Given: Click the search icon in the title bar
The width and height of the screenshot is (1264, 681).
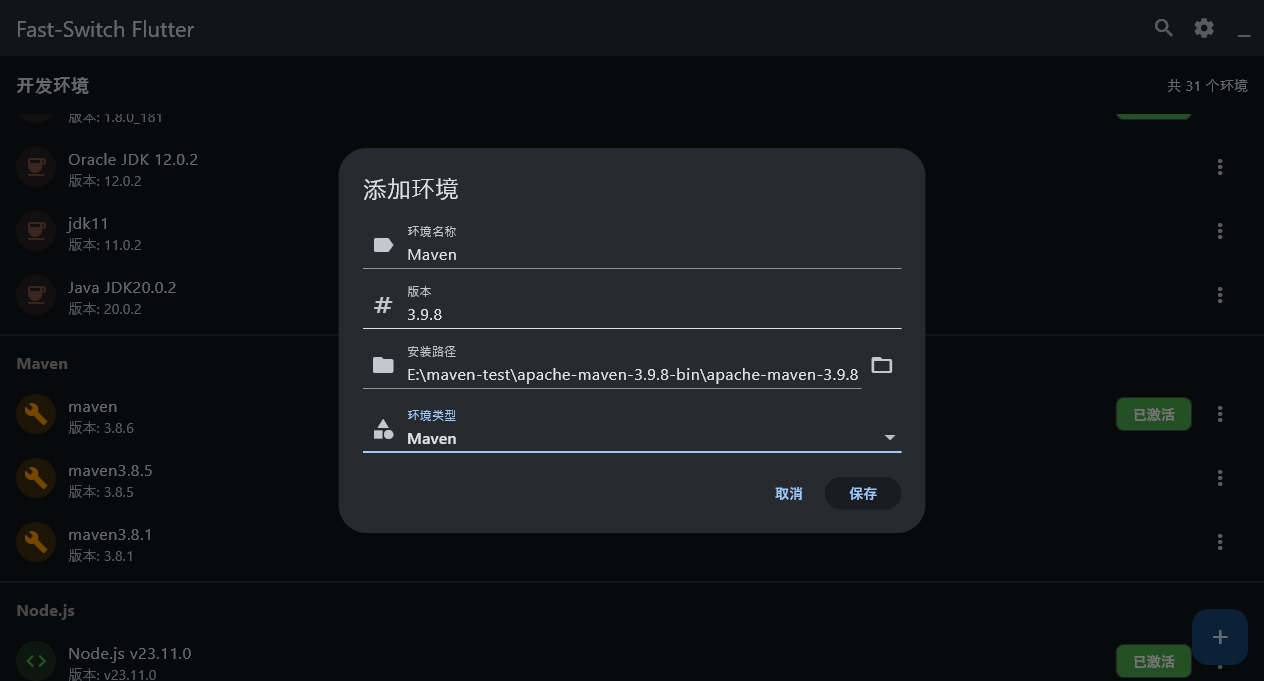Looking at the screenshot, I should click(x=1163, y=28).
